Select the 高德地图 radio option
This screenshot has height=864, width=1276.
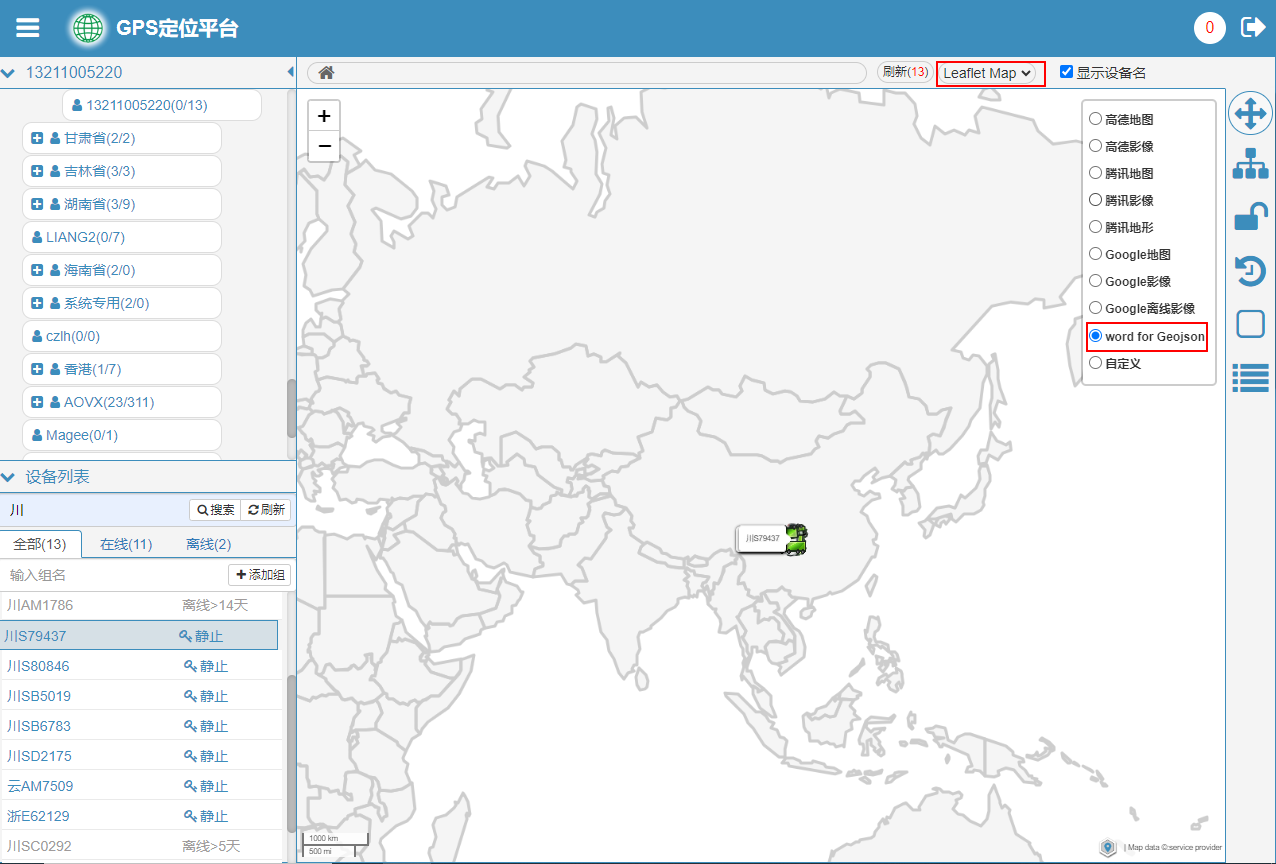click(1095, 119)
